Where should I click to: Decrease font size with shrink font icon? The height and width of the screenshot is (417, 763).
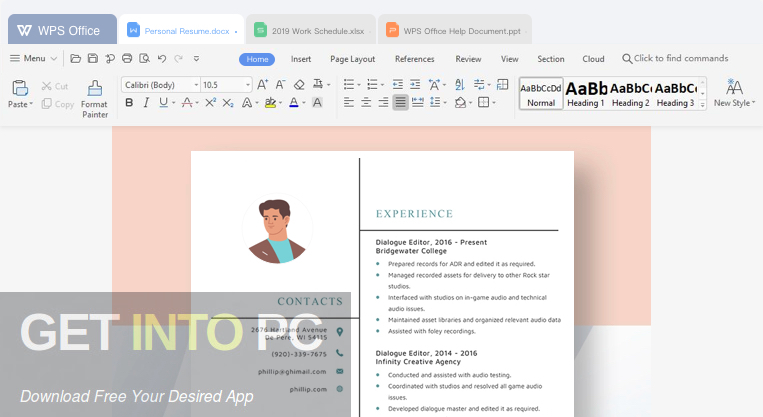[280, 85]
